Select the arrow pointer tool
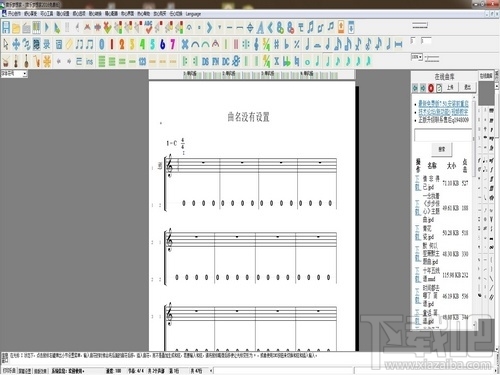The image size is (500, 375). click(6, 44)
